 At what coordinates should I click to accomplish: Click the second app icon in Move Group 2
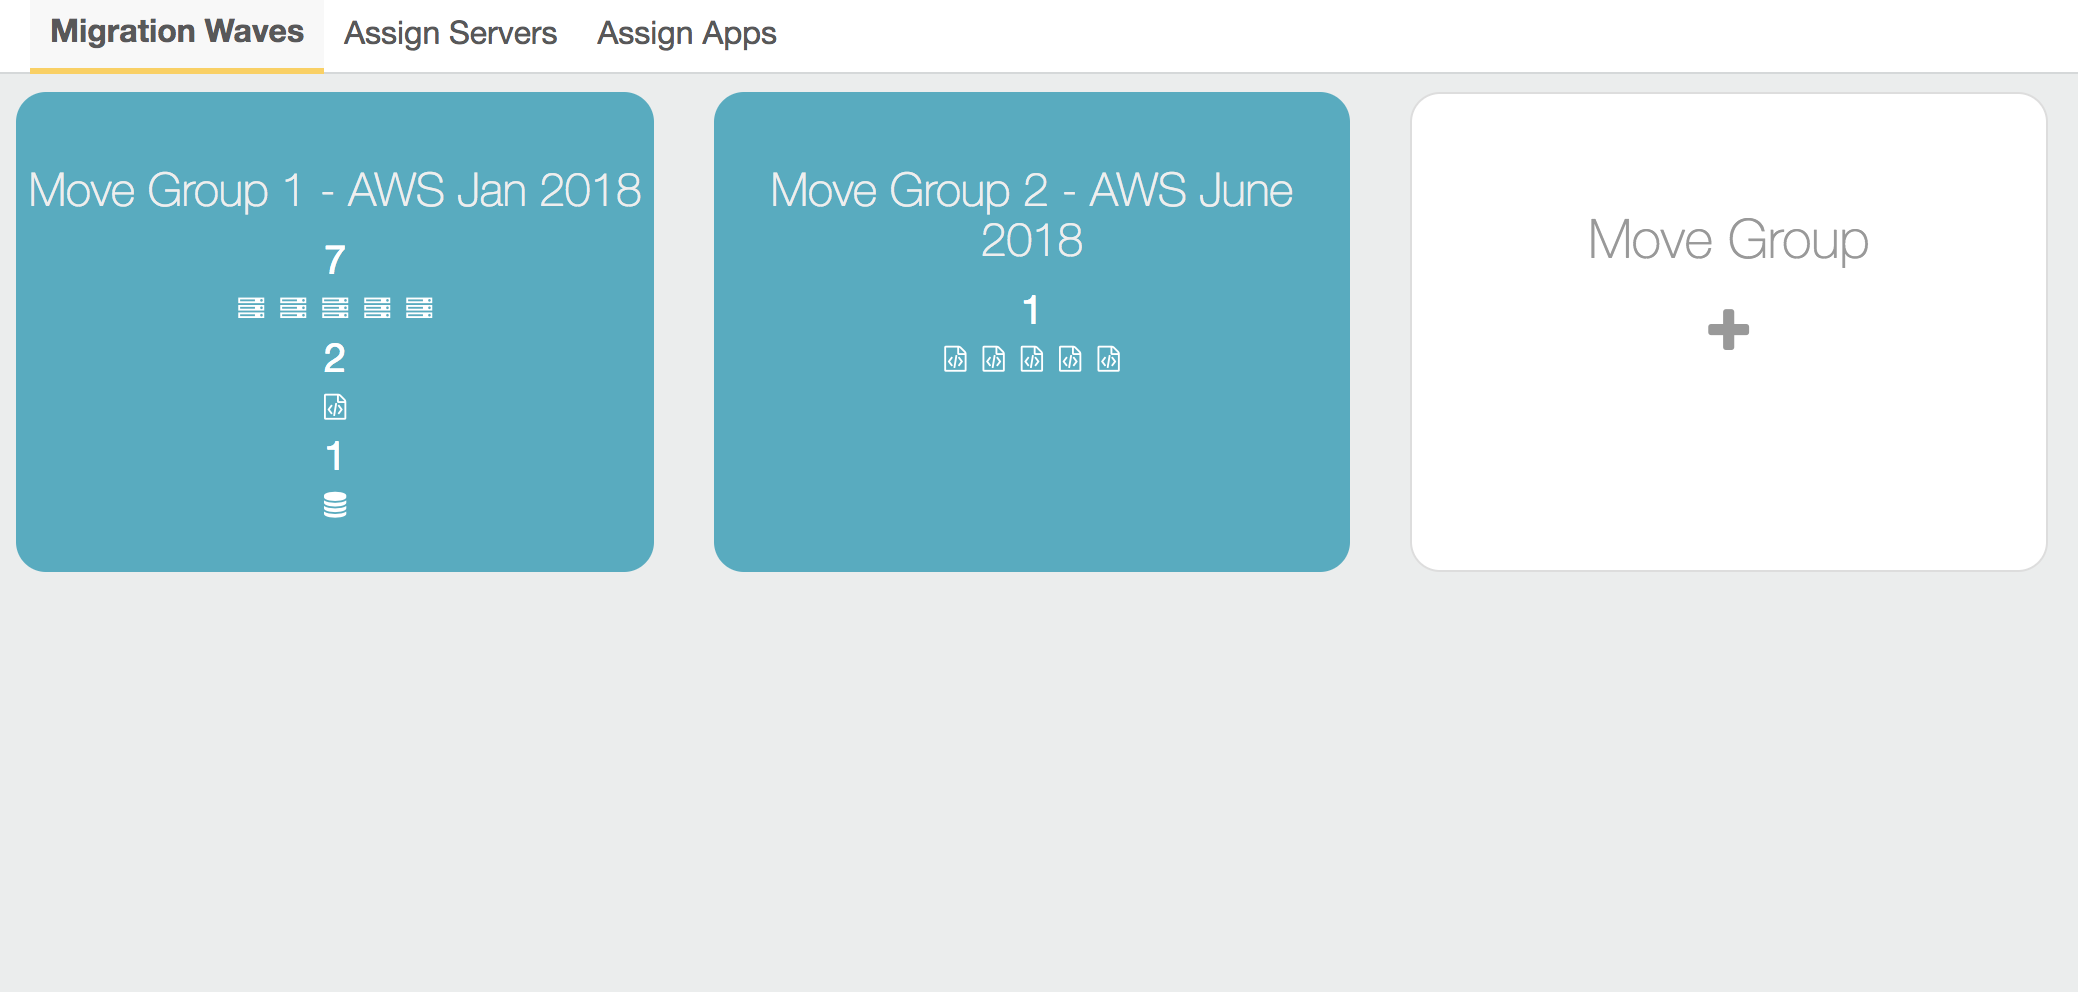tap(994, 359)
